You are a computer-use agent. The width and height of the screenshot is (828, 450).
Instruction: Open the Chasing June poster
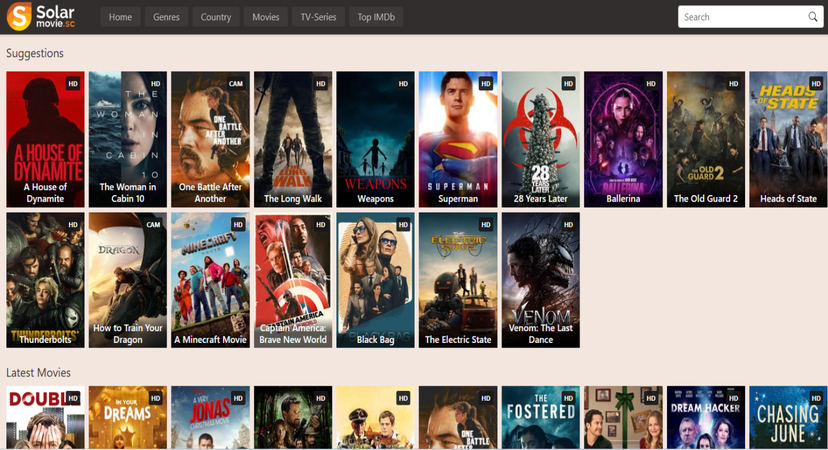pos(788,417)
